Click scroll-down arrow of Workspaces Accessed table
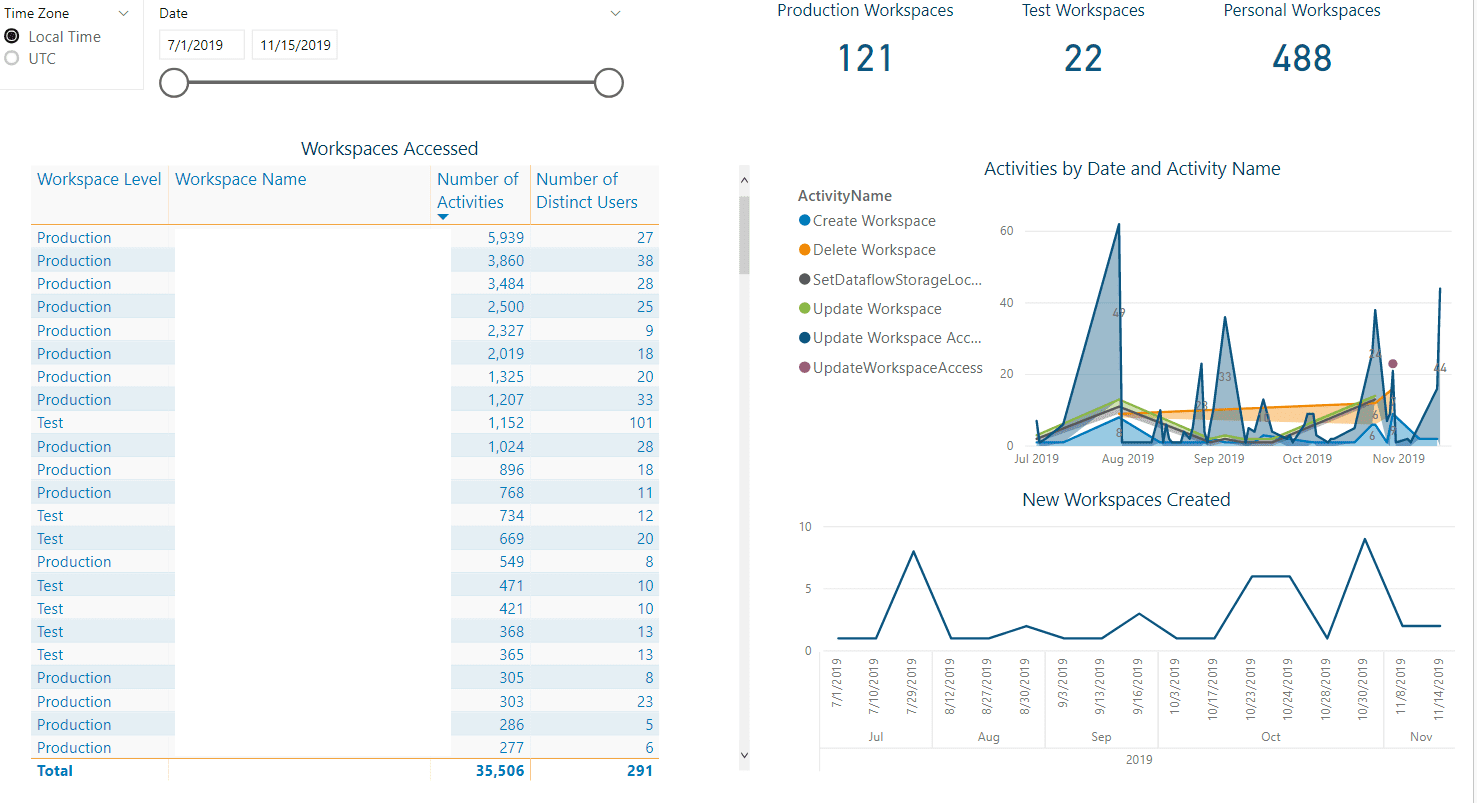 (743, 755)
